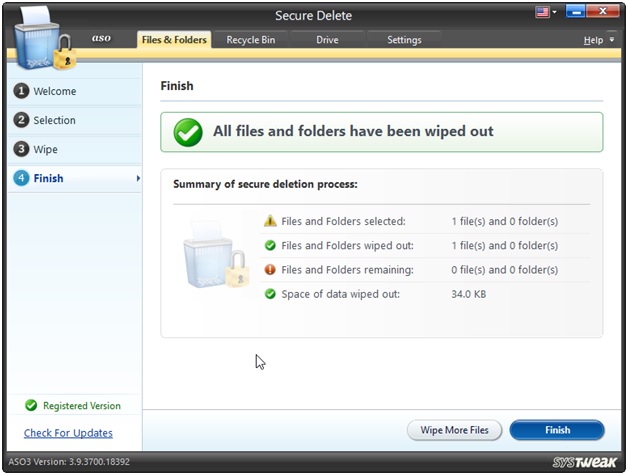Minimize the Secure Delete window
Image resolution: width=628 pixels, height=475 pixels.
tap(576, 12)
